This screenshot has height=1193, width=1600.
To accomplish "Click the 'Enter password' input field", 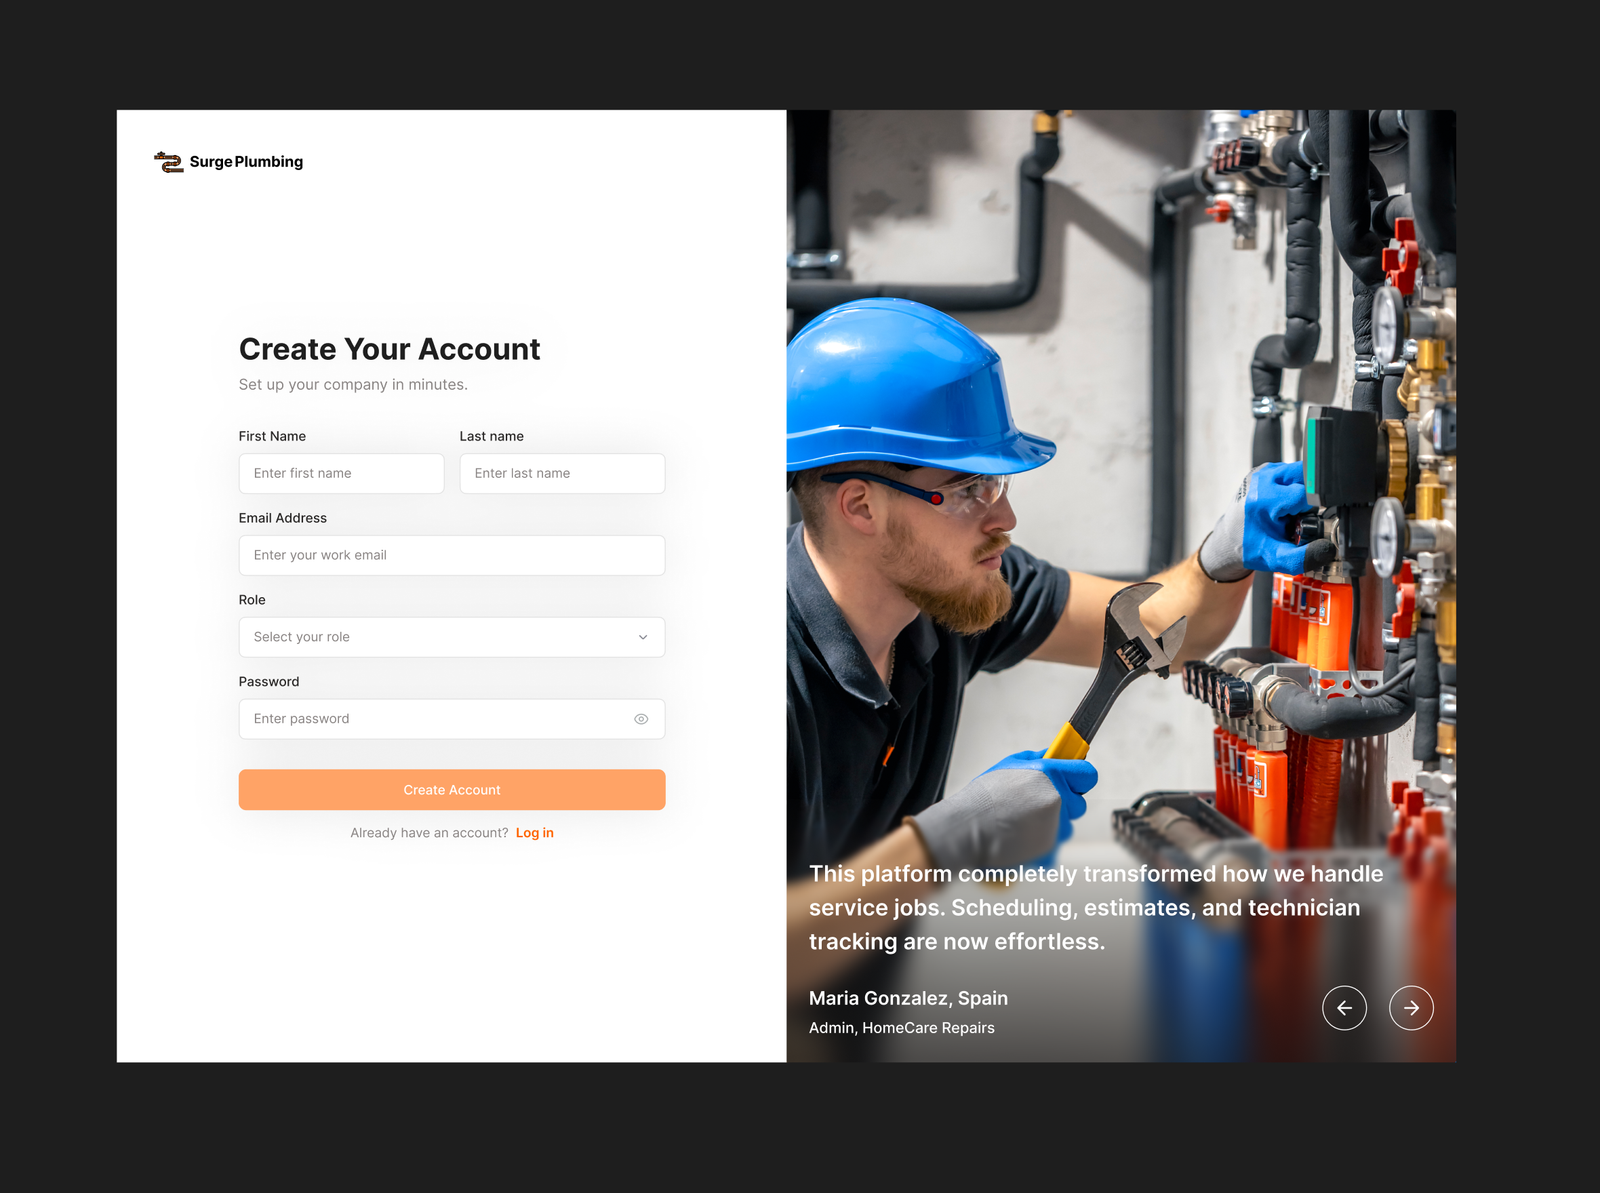I will 430,719.
